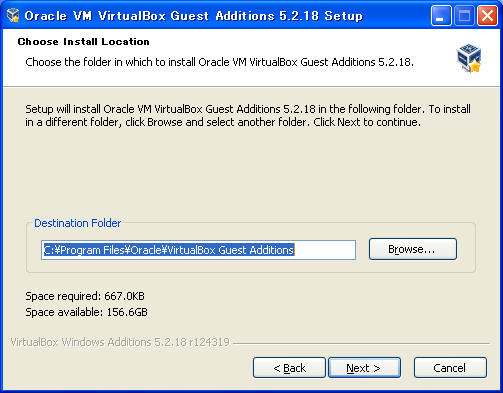Image resolution: width=503 pixels, height=393 pixels.
Task: Click the "Destination Folder" group label
Action: (78, 223)
